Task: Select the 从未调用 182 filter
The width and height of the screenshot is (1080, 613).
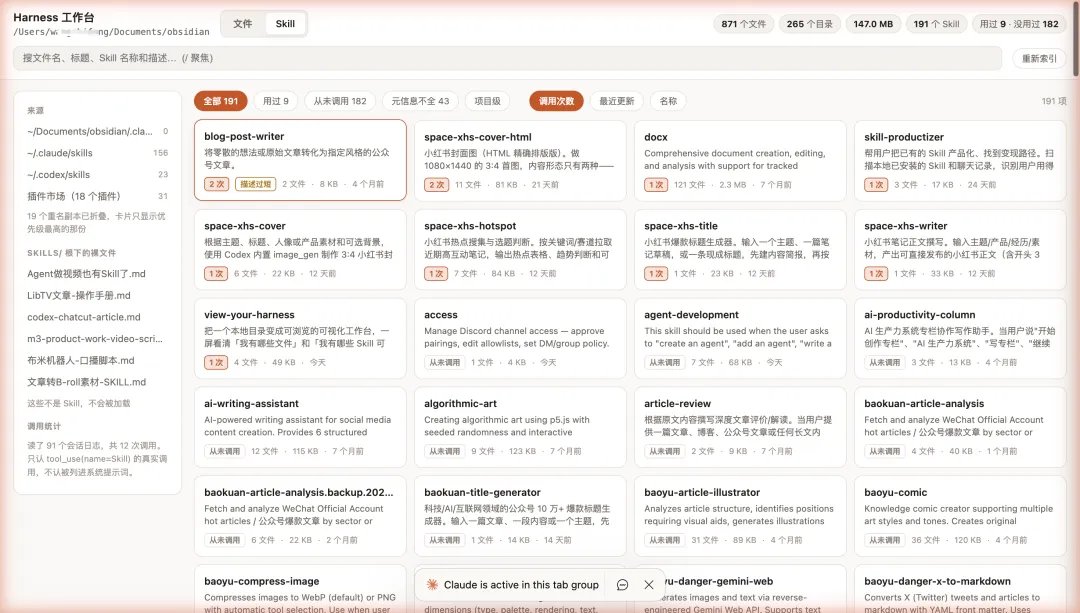Action: pos(340,101)
